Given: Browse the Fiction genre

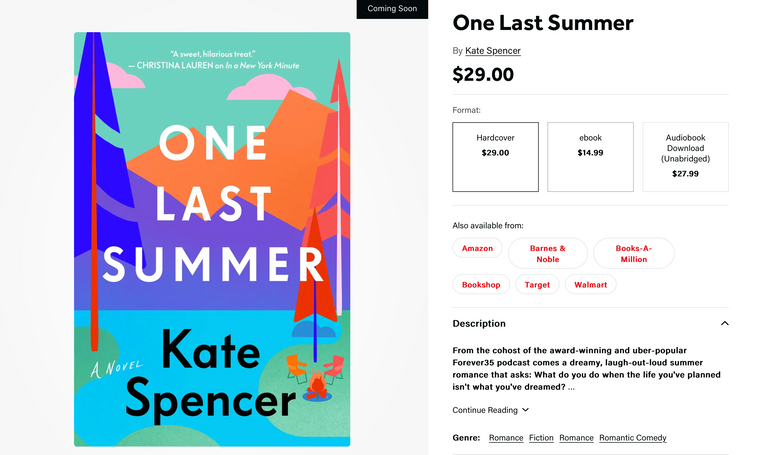Looking at the screenshot, I should click(541, 438).
